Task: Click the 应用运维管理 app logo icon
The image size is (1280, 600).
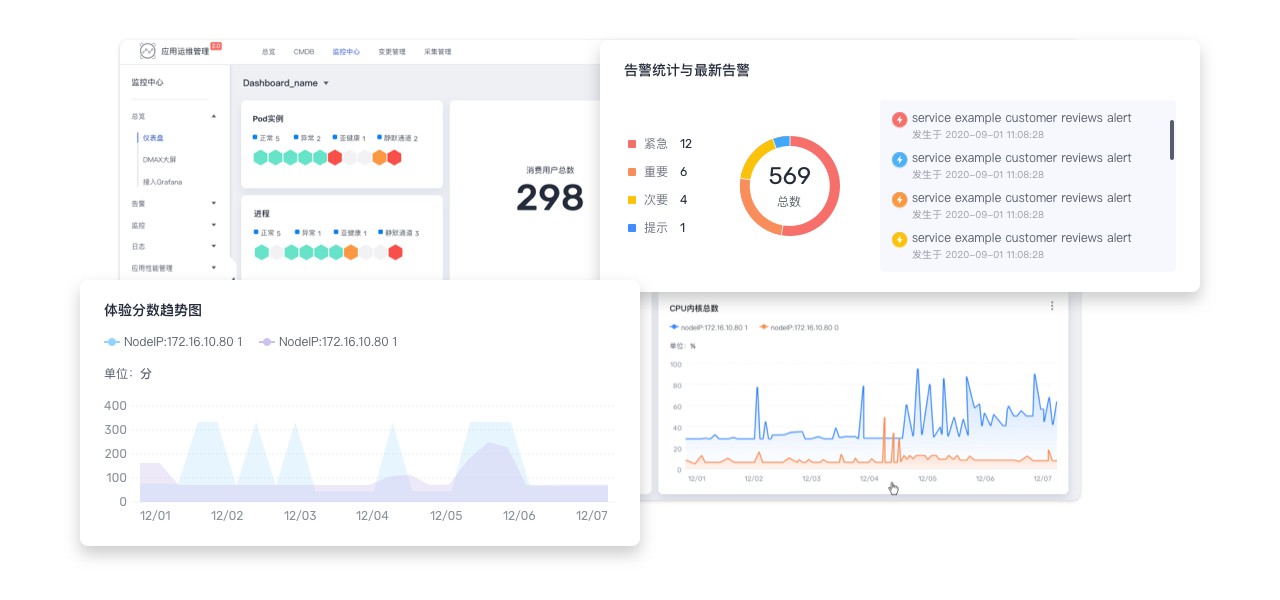Action: pos(147,51)
